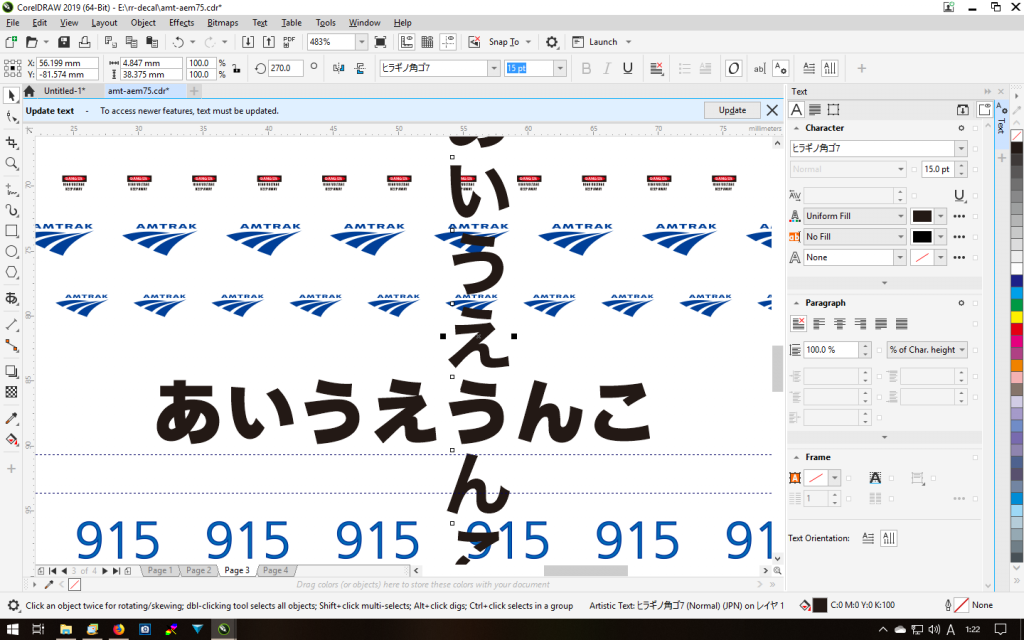The height and width of the screenshot is (640, 1024).
Task: Collapse the Frame section
Action: (796, 457)
